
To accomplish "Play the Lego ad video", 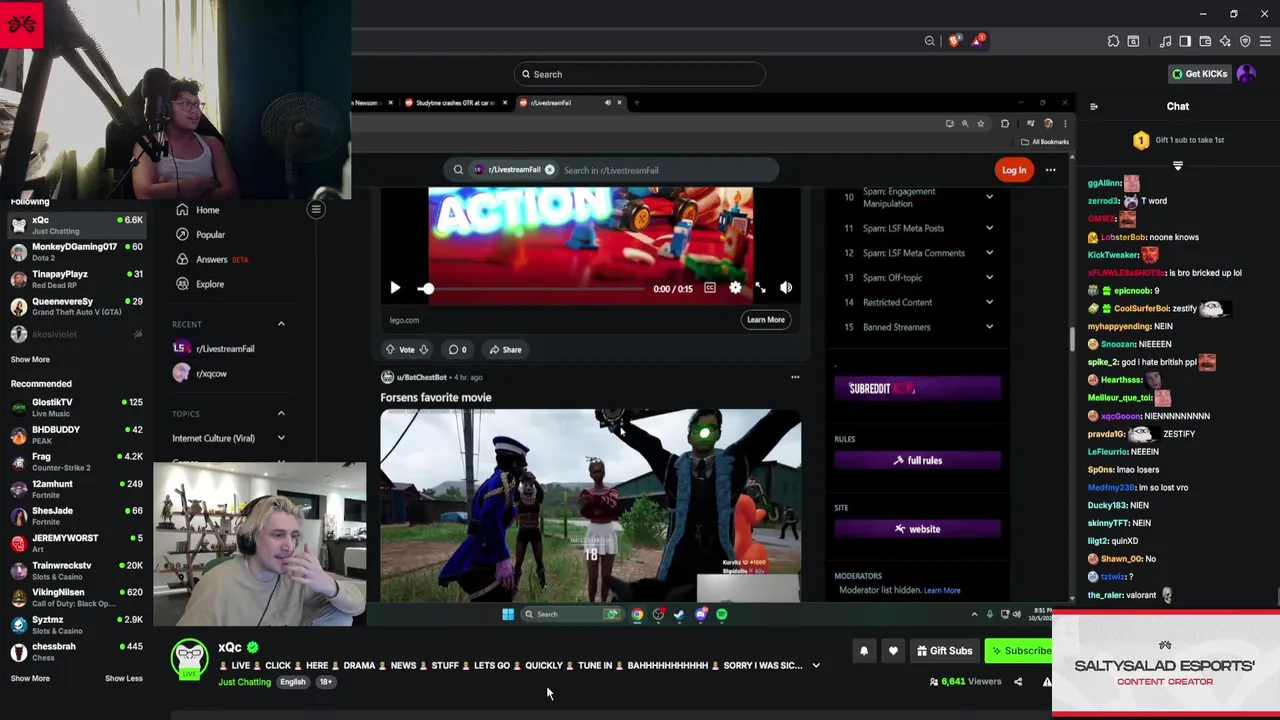I will 395,288.
